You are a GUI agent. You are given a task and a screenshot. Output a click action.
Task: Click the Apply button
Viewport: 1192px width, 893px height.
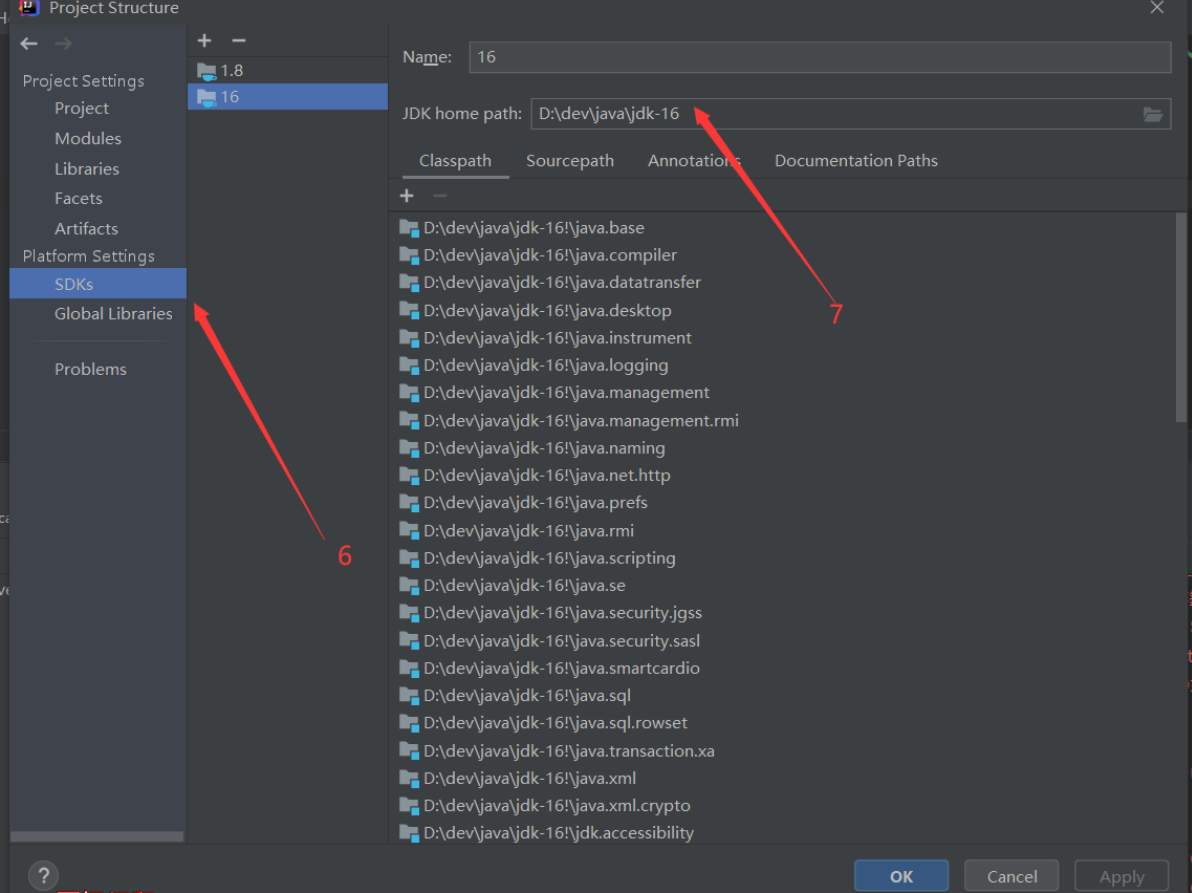(1121, 876)
